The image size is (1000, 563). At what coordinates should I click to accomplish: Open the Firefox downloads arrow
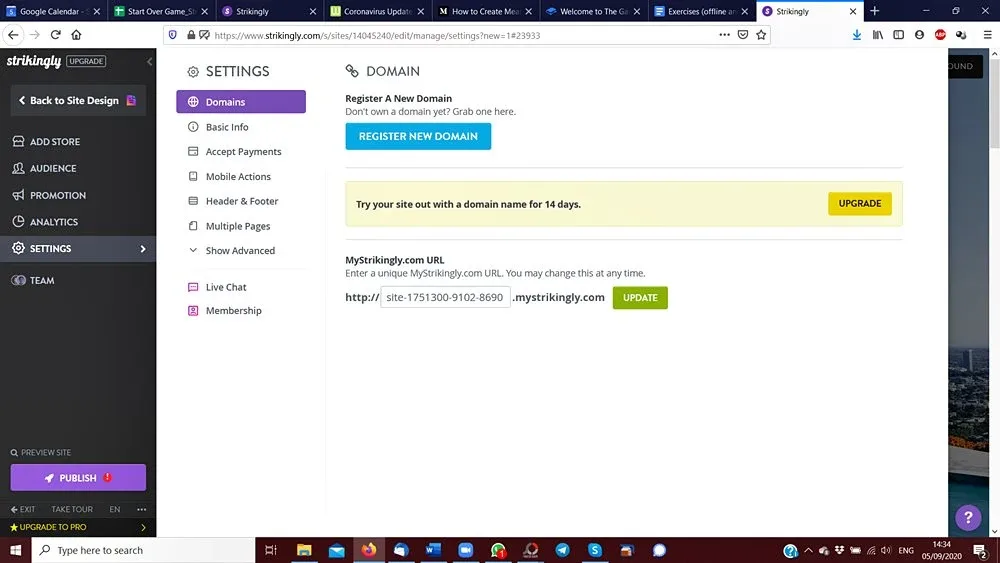tap(857, 35)
